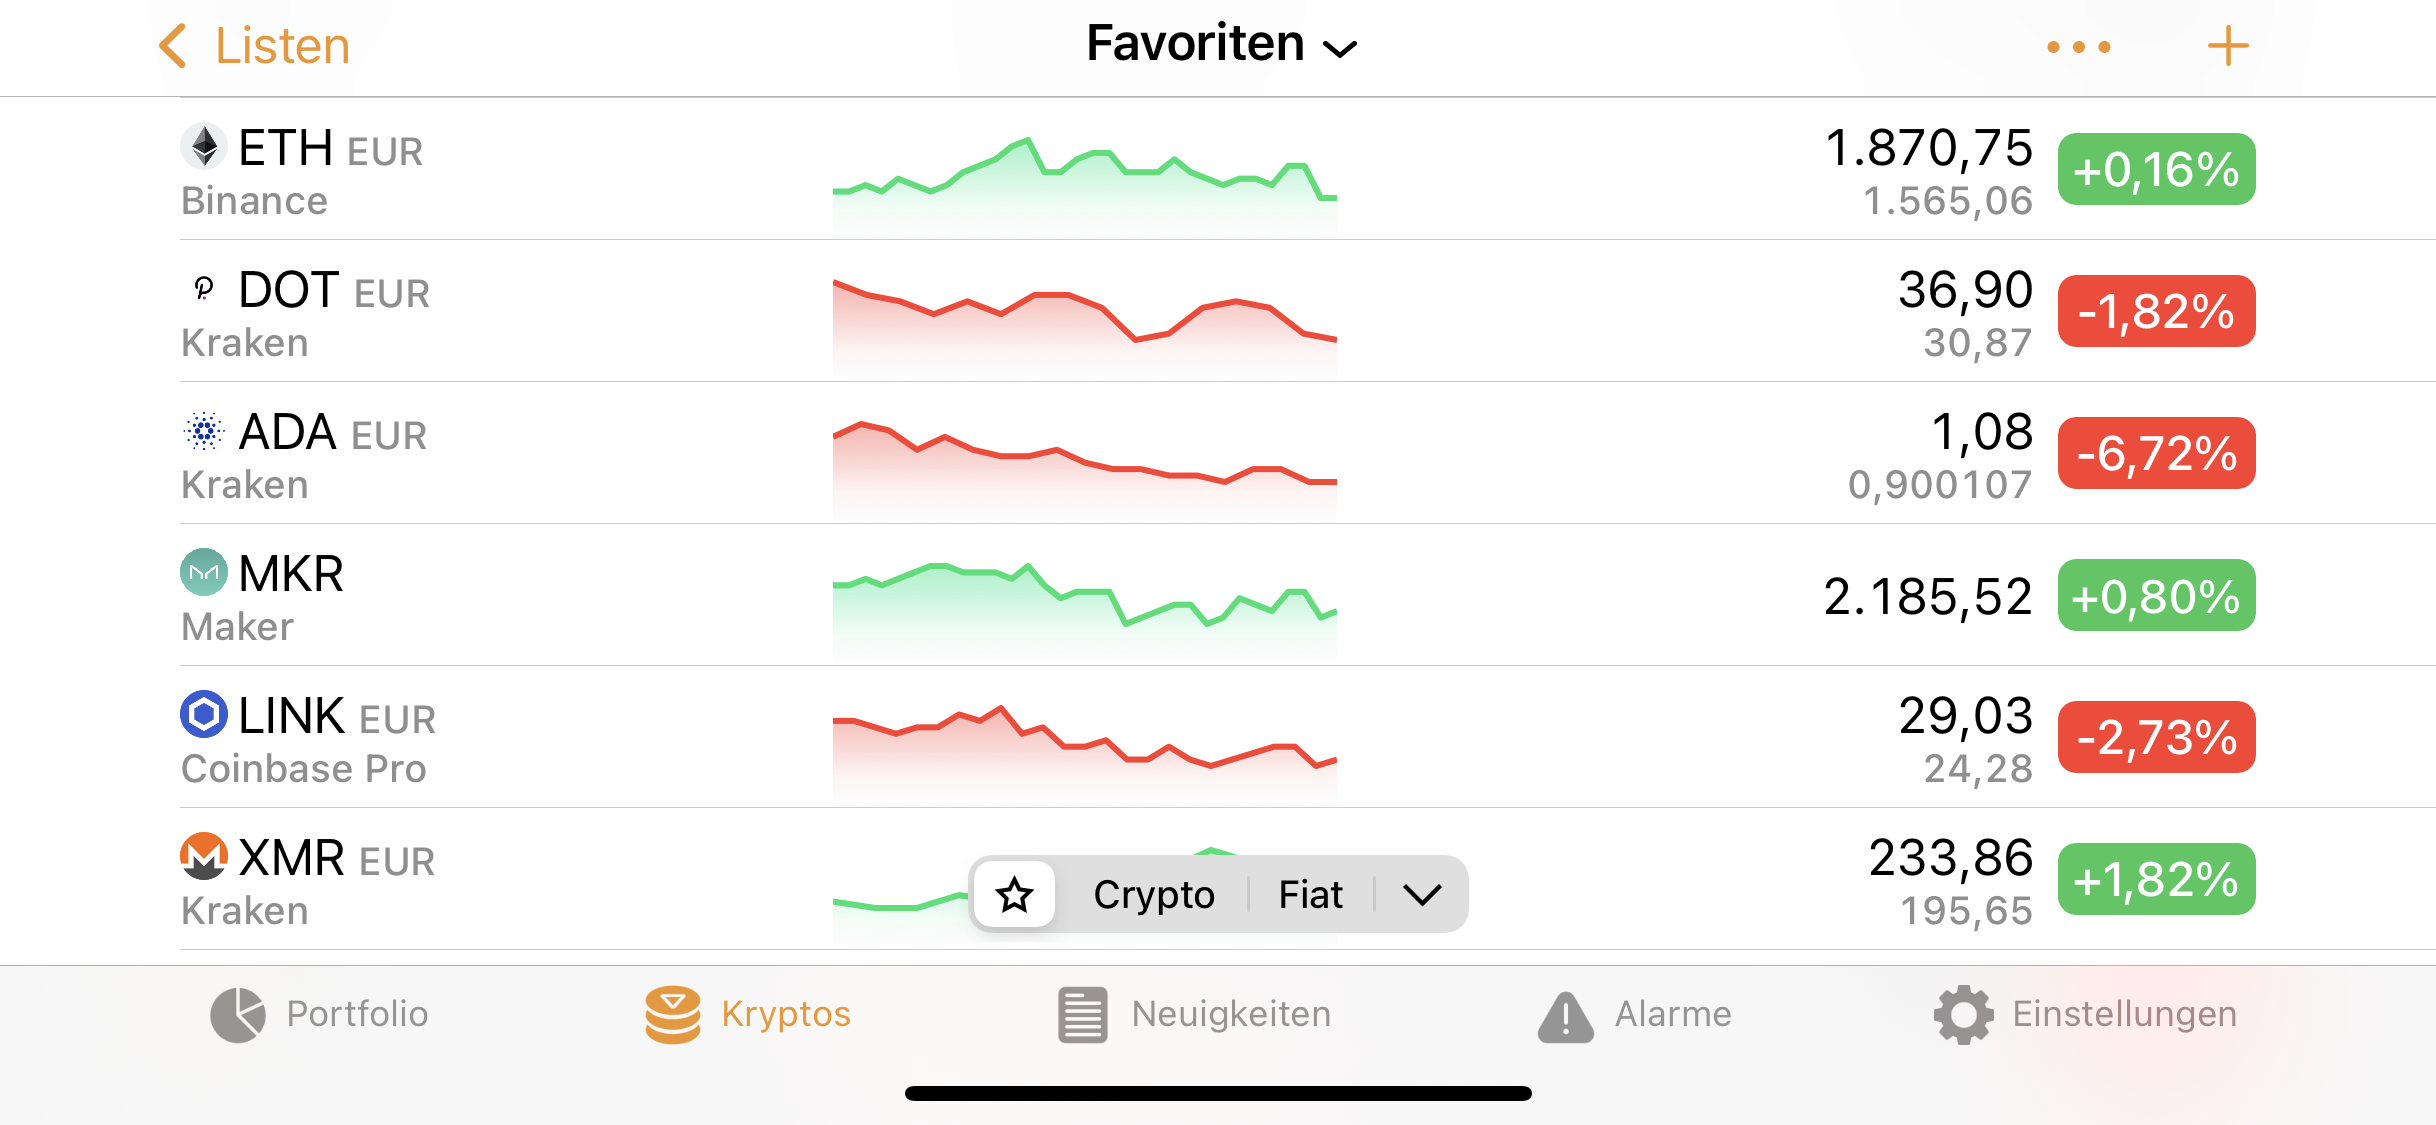The height and width of the screenshot is (1125, 2436).
Task: Open the Alarme alerts tab
Action: (x=1635, y=1015)
